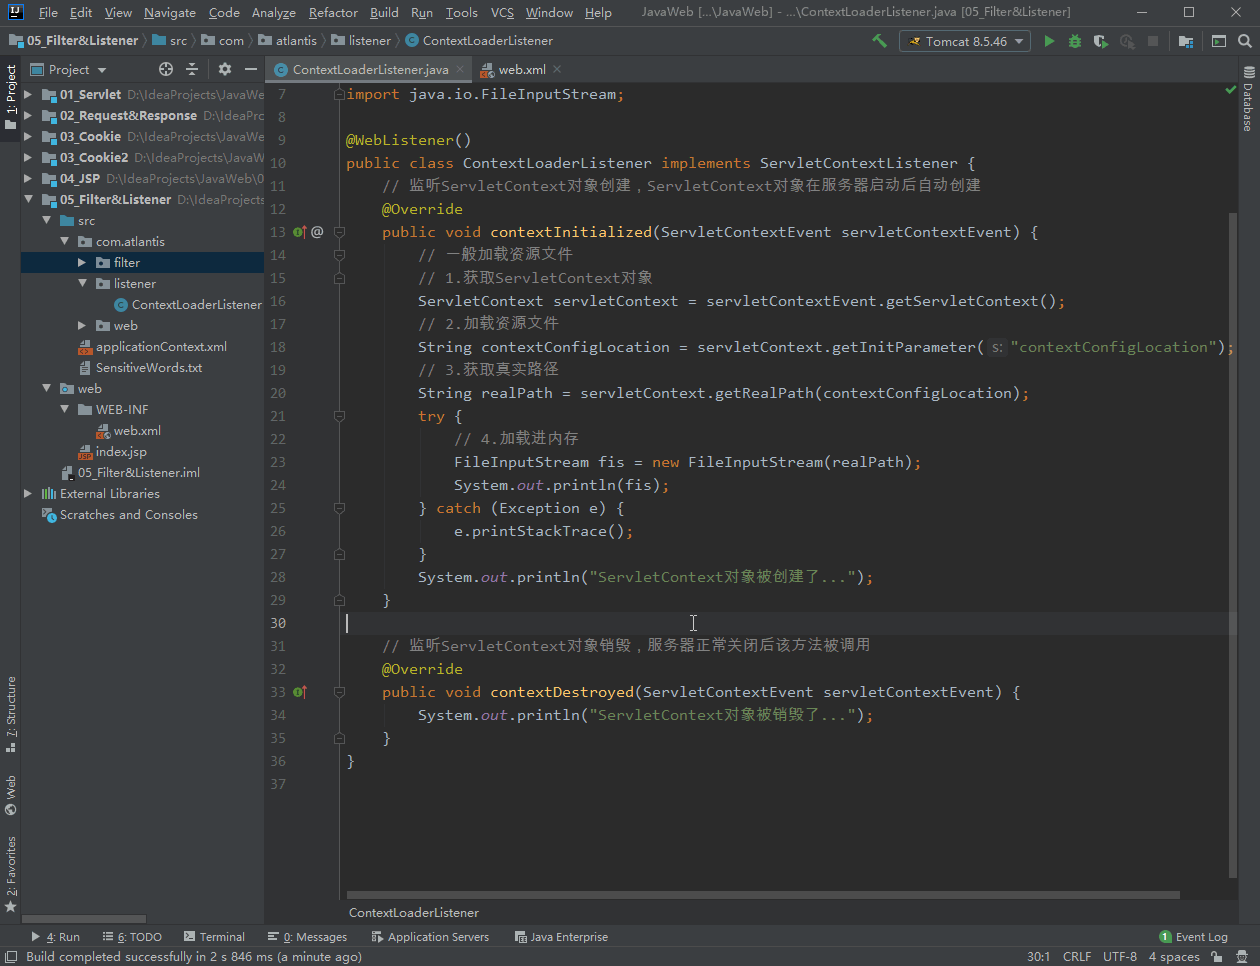Open the Navigate menu
Viewport: 1260px width, 966px height.
click(x=170, y=13)
